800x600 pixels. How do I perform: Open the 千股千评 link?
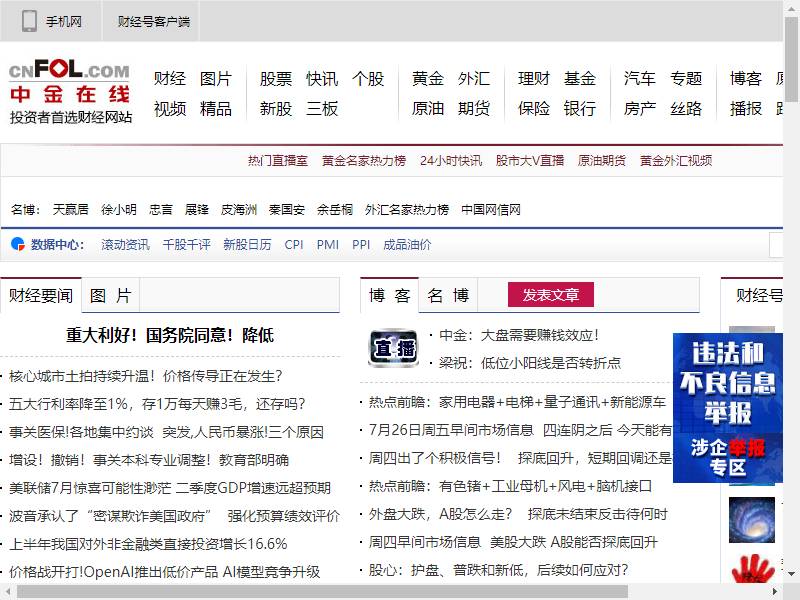point(187,245)
